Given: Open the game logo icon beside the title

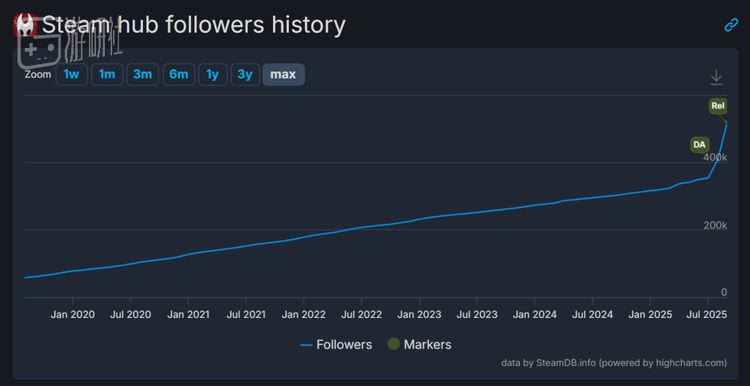Looking at the screenshot, I should (x=25, y=25).
